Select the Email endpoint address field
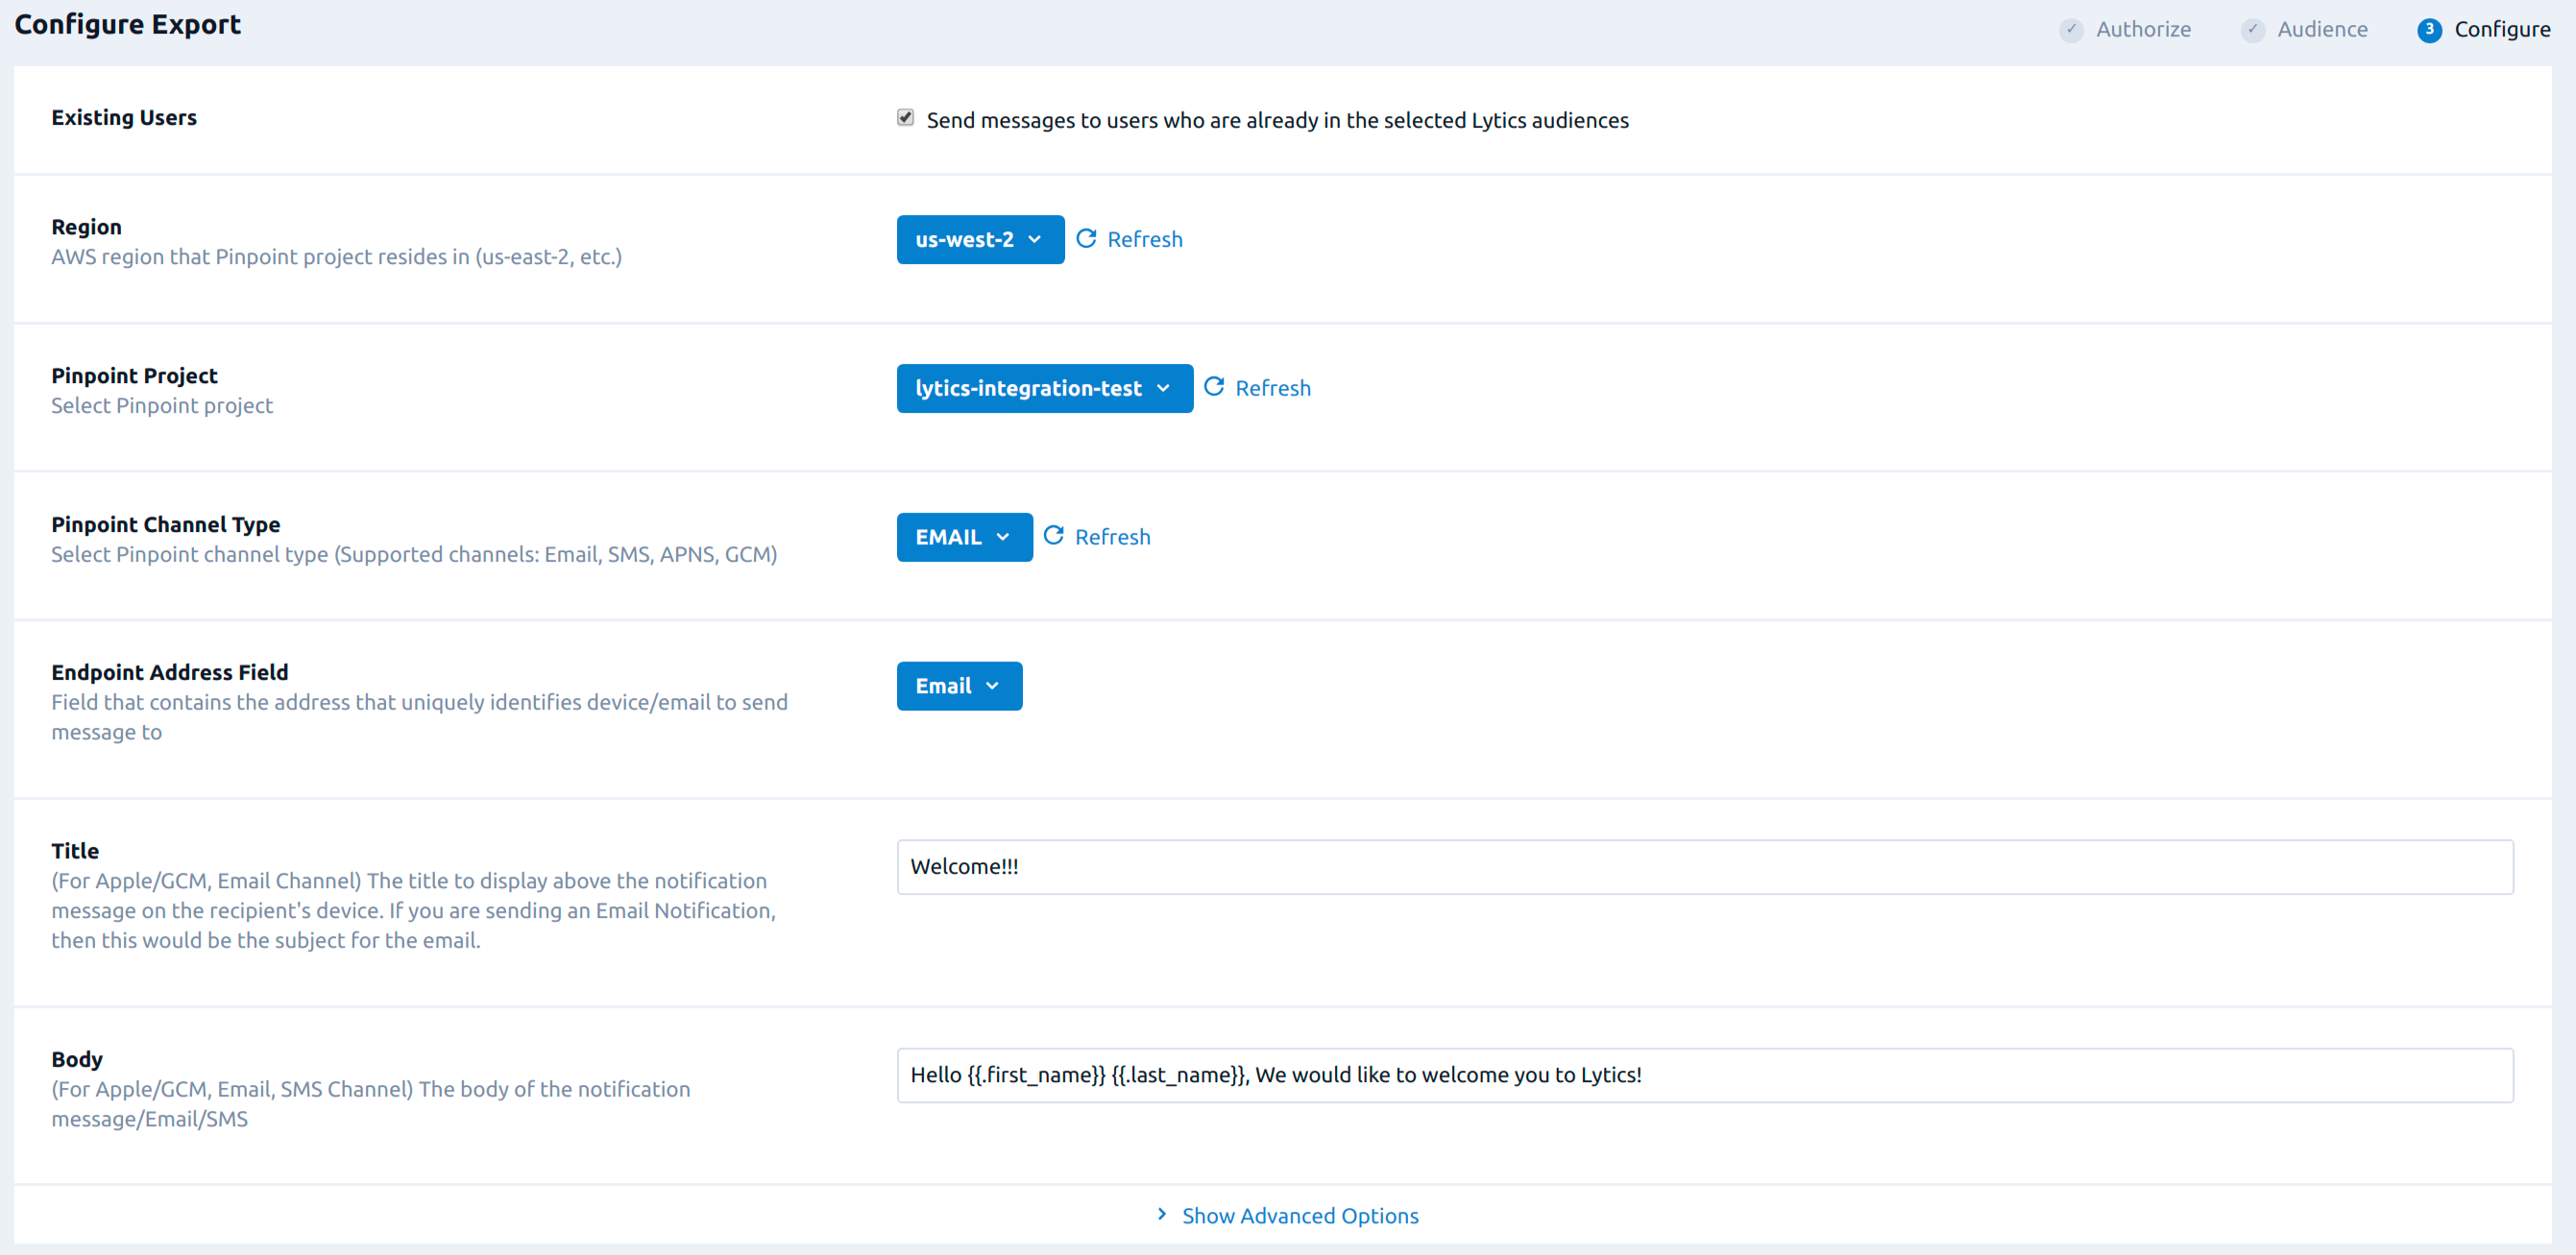 tap(960, 685)
